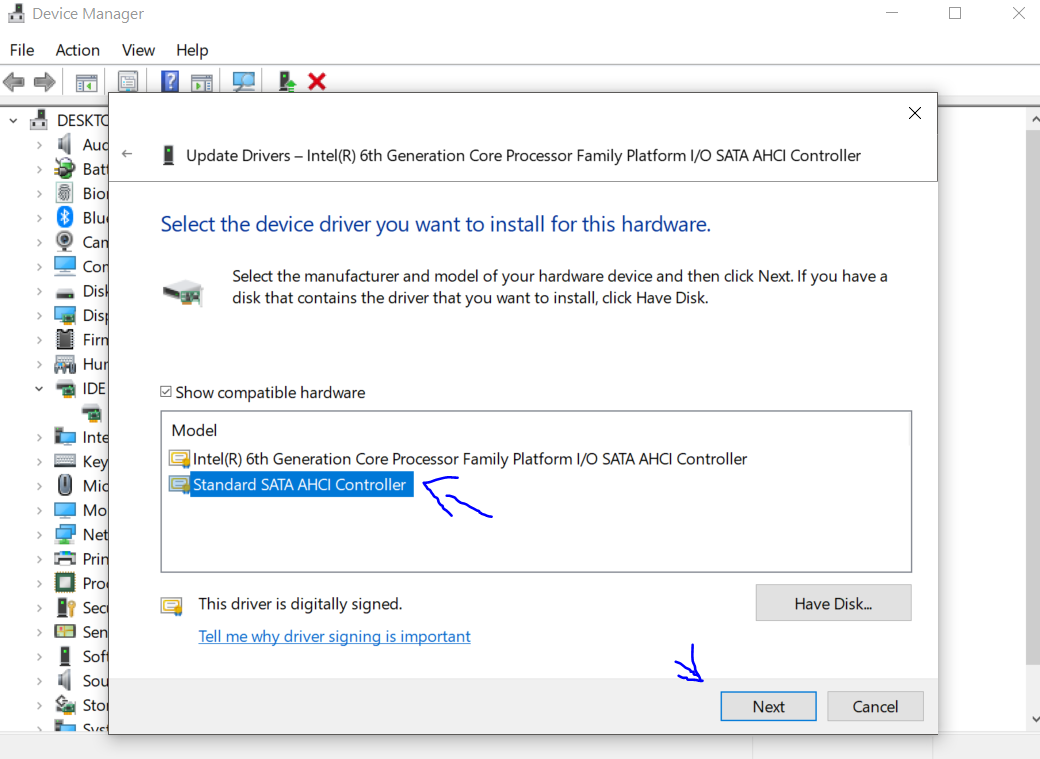Maximize the Device Manager window
The width and height of the screenshot is (1040, 759).
955,13
